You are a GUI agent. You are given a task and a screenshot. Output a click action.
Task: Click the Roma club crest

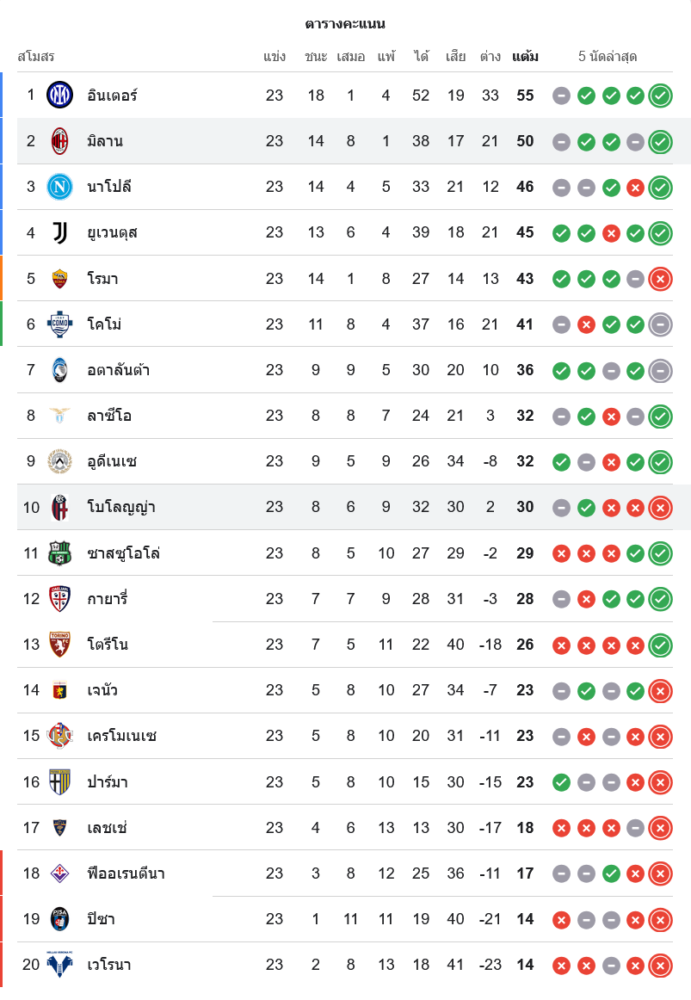[60, 278]
